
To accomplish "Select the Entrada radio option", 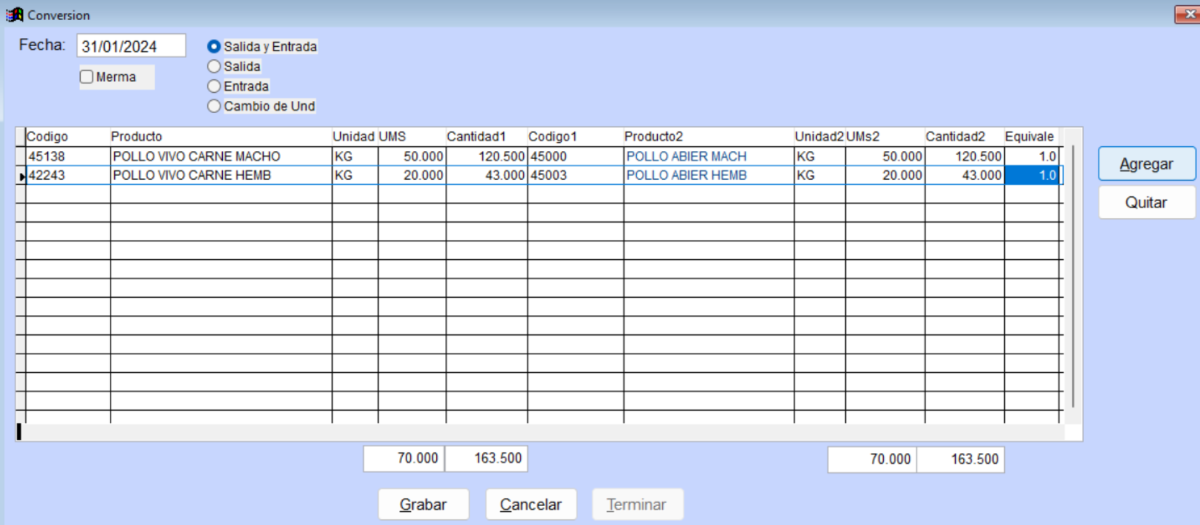I will [213, 86].
